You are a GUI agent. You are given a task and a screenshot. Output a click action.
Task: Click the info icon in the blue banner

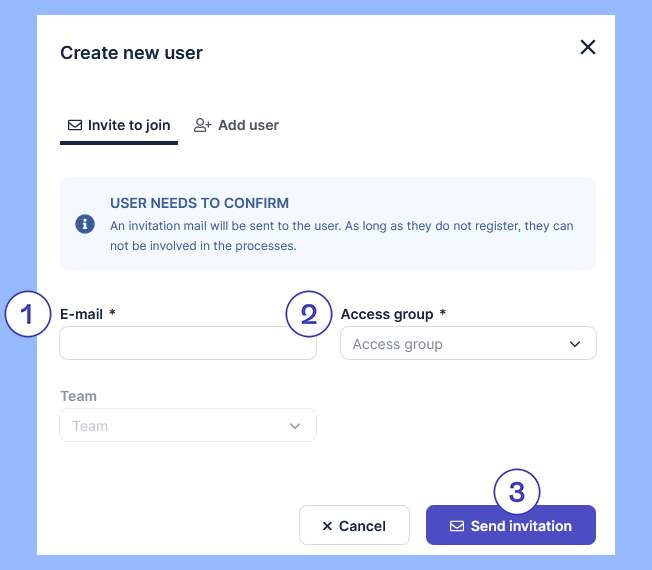tap(85, 224)
